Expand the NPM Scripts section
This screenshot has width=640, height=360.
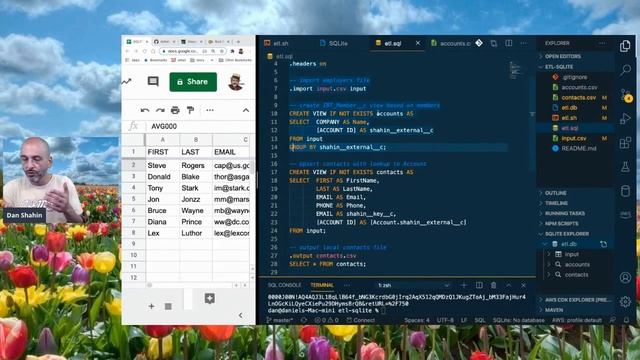click(x=562, y=223)
